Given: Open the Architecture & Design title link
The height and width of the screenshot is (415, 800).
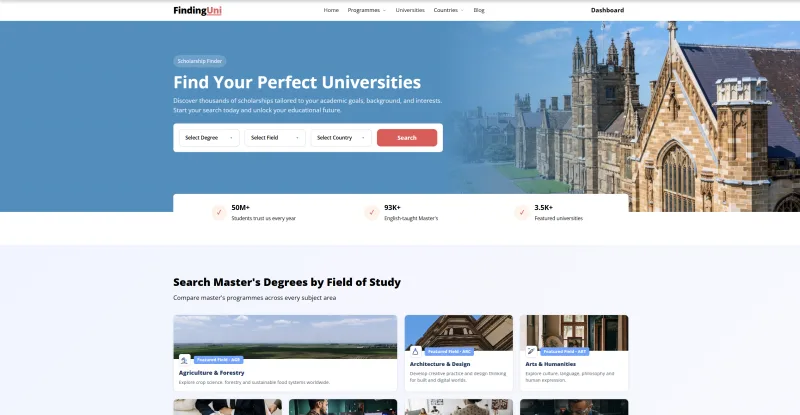Looking at the screenshot, I should pyautogui.click(x=440, y=364).
